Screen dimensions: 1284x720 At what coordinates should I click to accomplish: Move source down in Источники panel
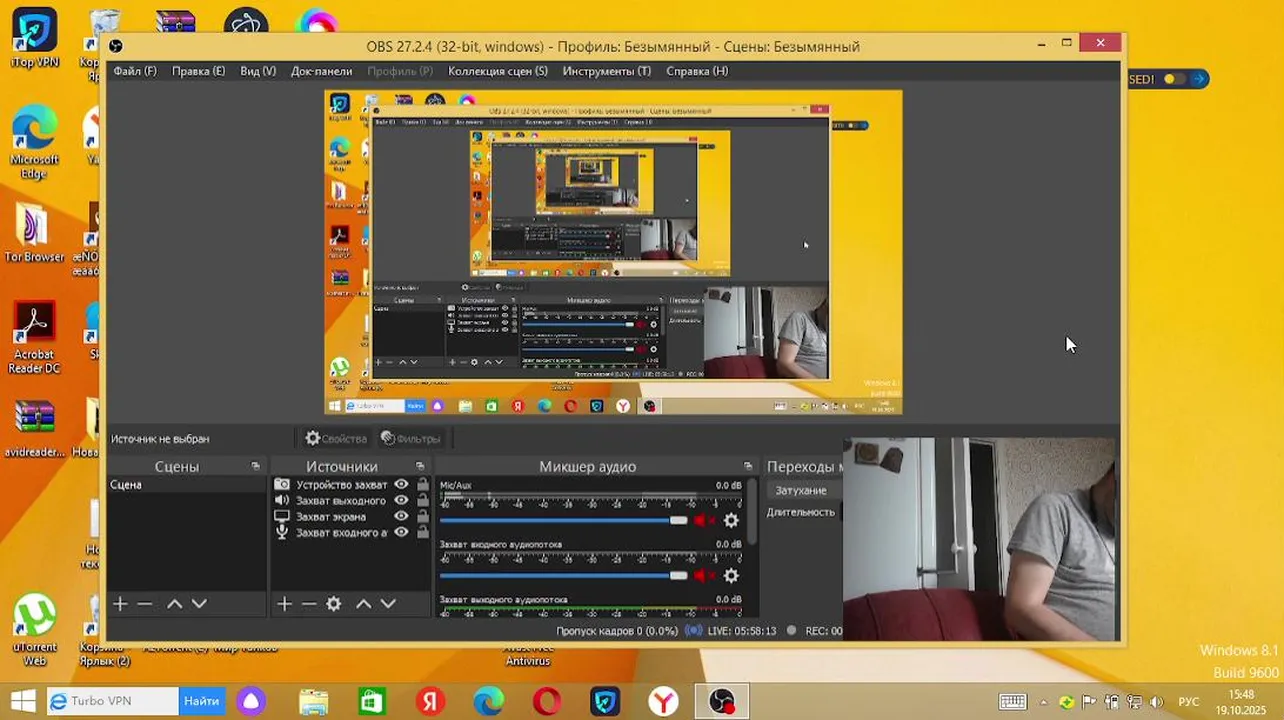click(388, 604)
